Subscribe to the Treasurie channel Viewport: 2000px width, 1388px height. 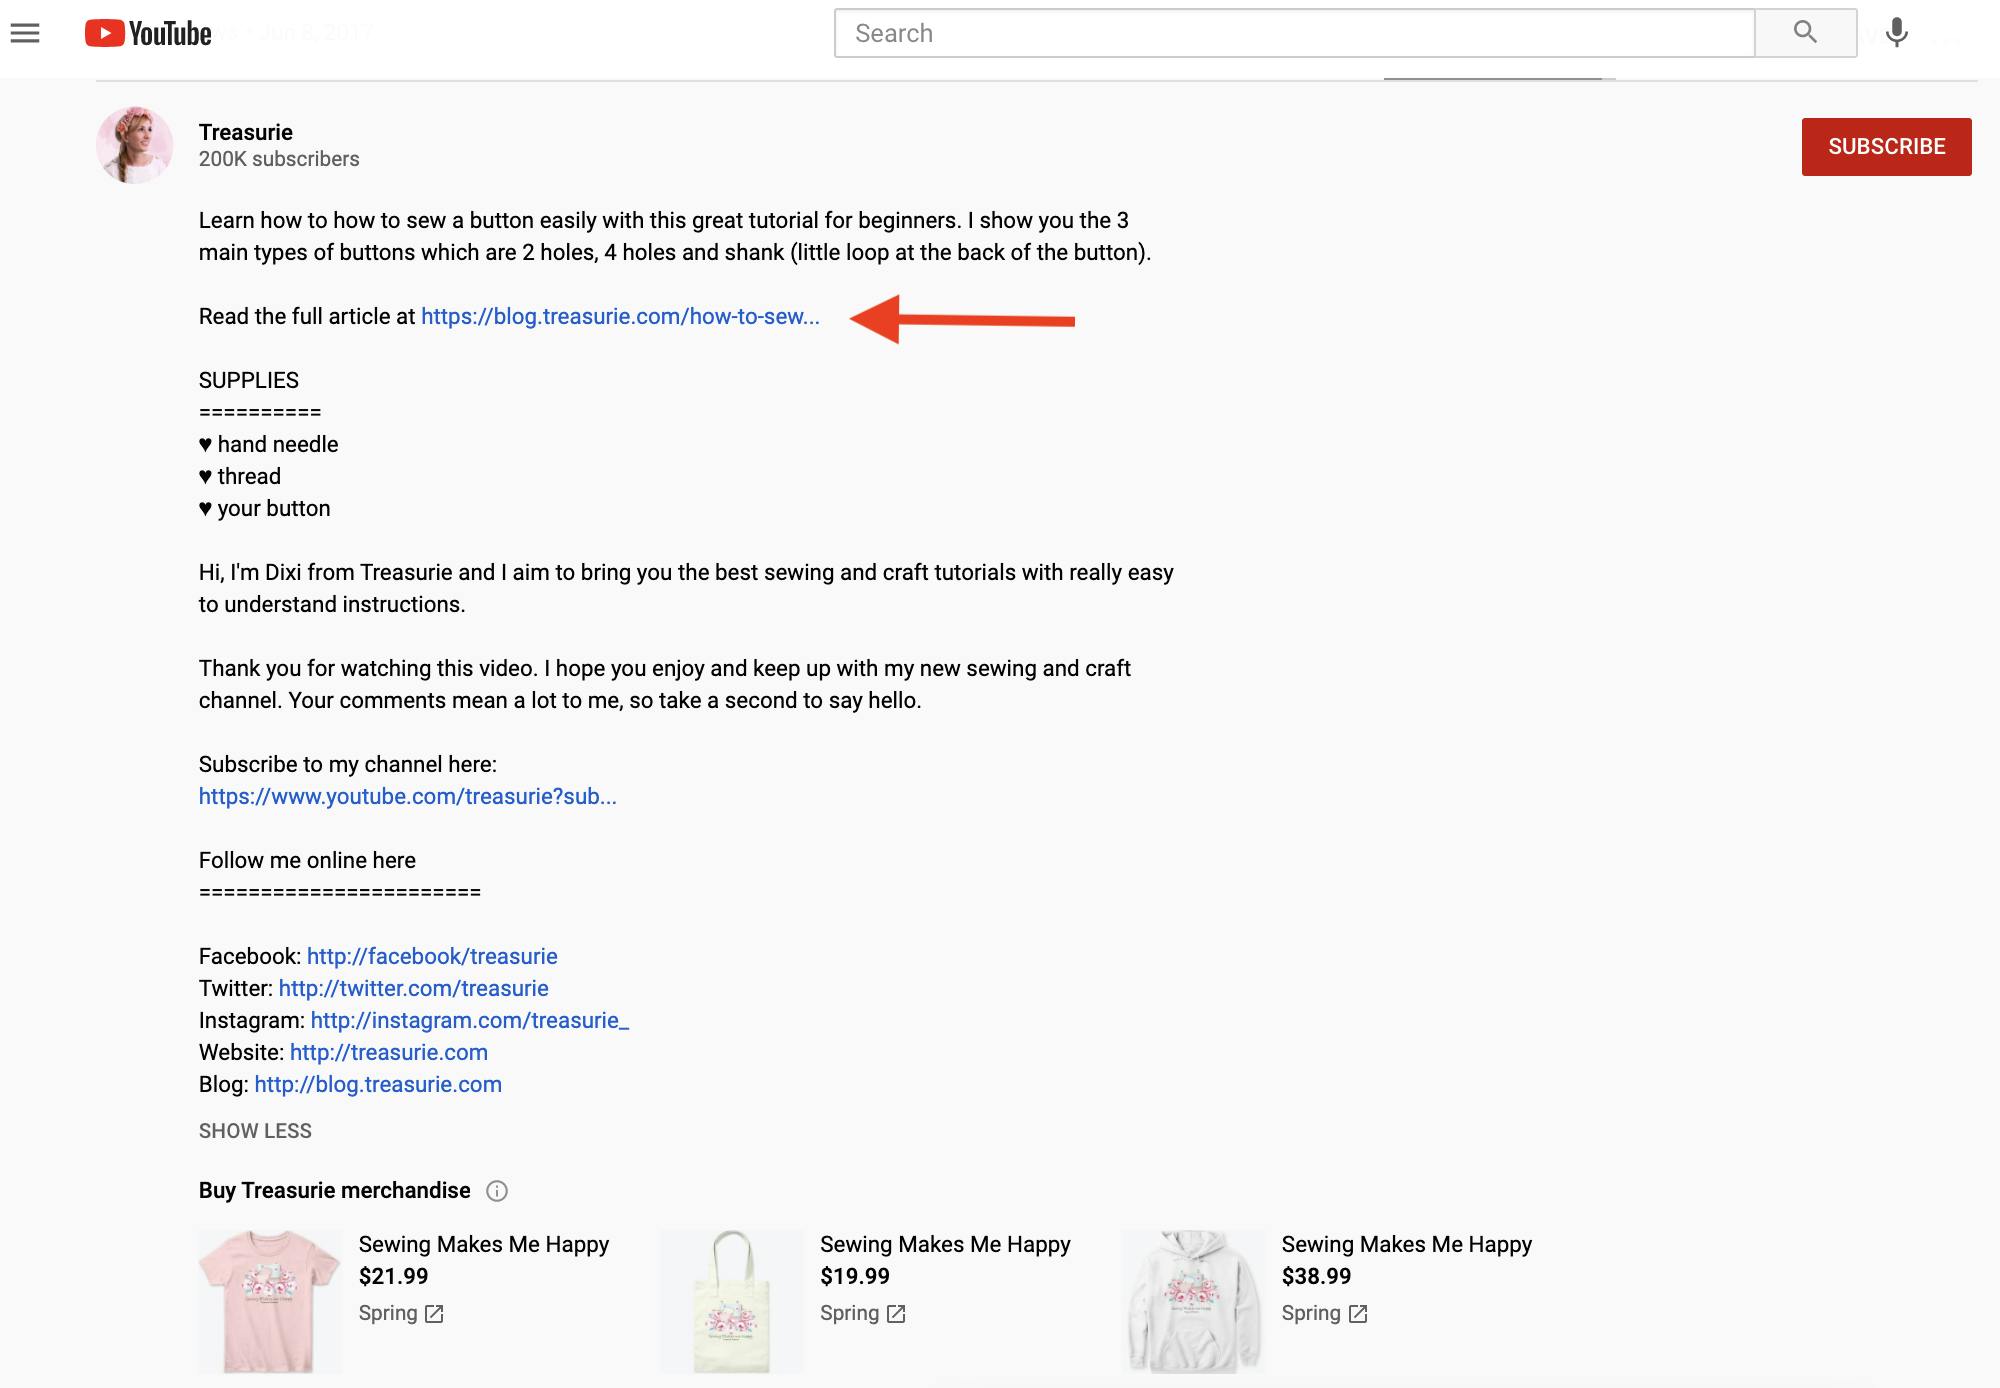[x=1886, y=147]
